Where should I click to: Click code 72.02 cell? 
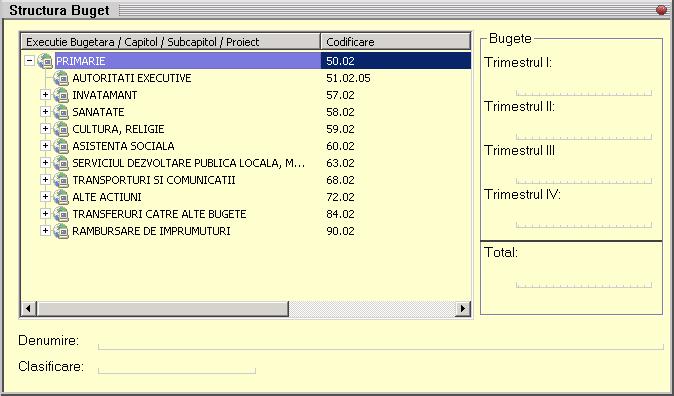[340, 197]
